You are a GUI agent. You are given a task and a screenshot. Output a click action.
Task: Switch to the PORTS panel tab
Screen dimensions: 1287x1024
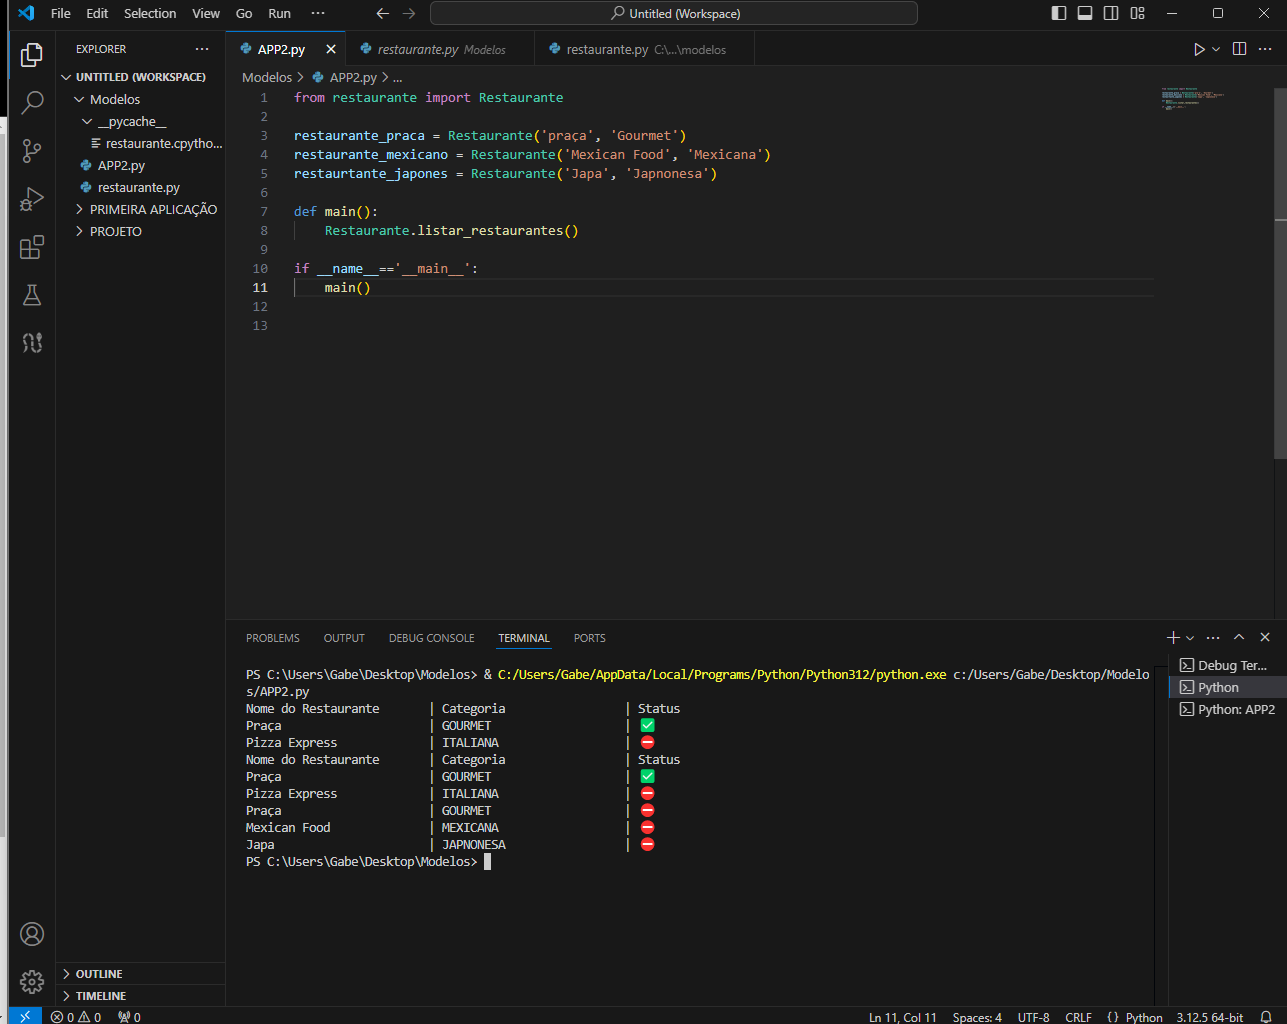[590, 638]
